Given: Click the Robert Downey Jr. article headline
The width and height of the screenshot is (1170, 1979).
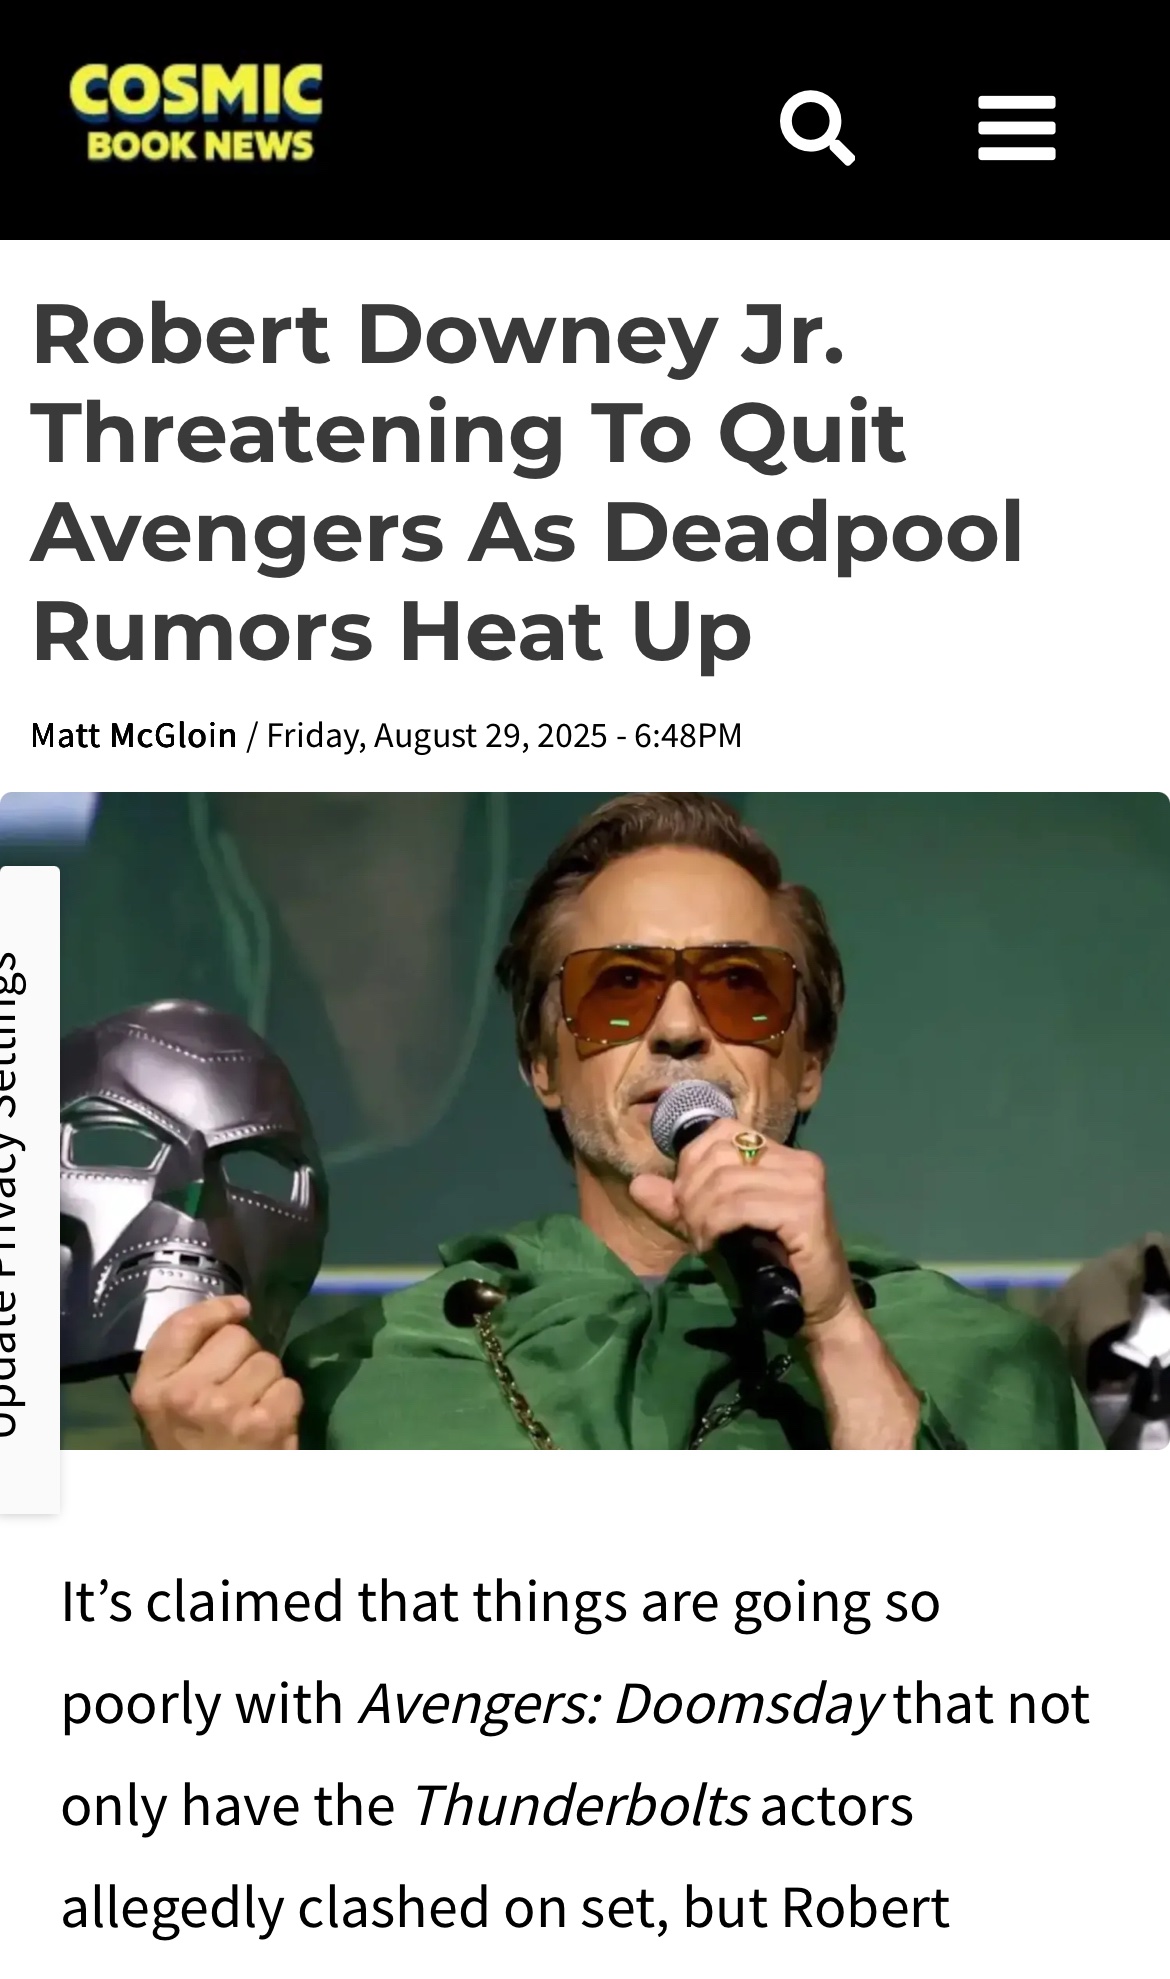Looking at the screenshot, I should pos(527,481).
